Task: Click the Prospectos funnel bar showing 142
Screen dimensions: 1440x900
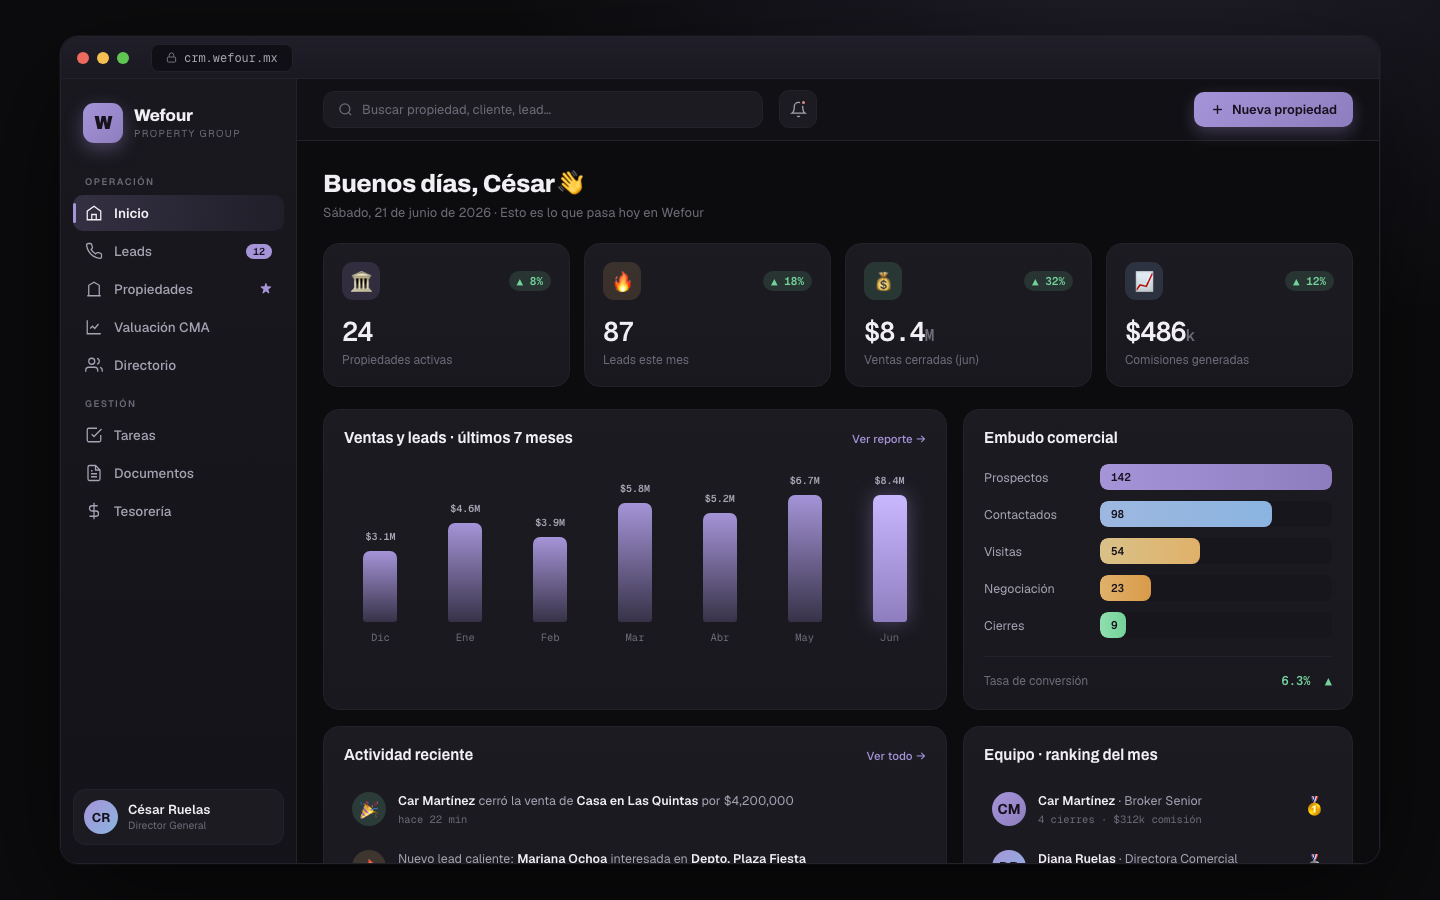Action: click(1216, 477)
